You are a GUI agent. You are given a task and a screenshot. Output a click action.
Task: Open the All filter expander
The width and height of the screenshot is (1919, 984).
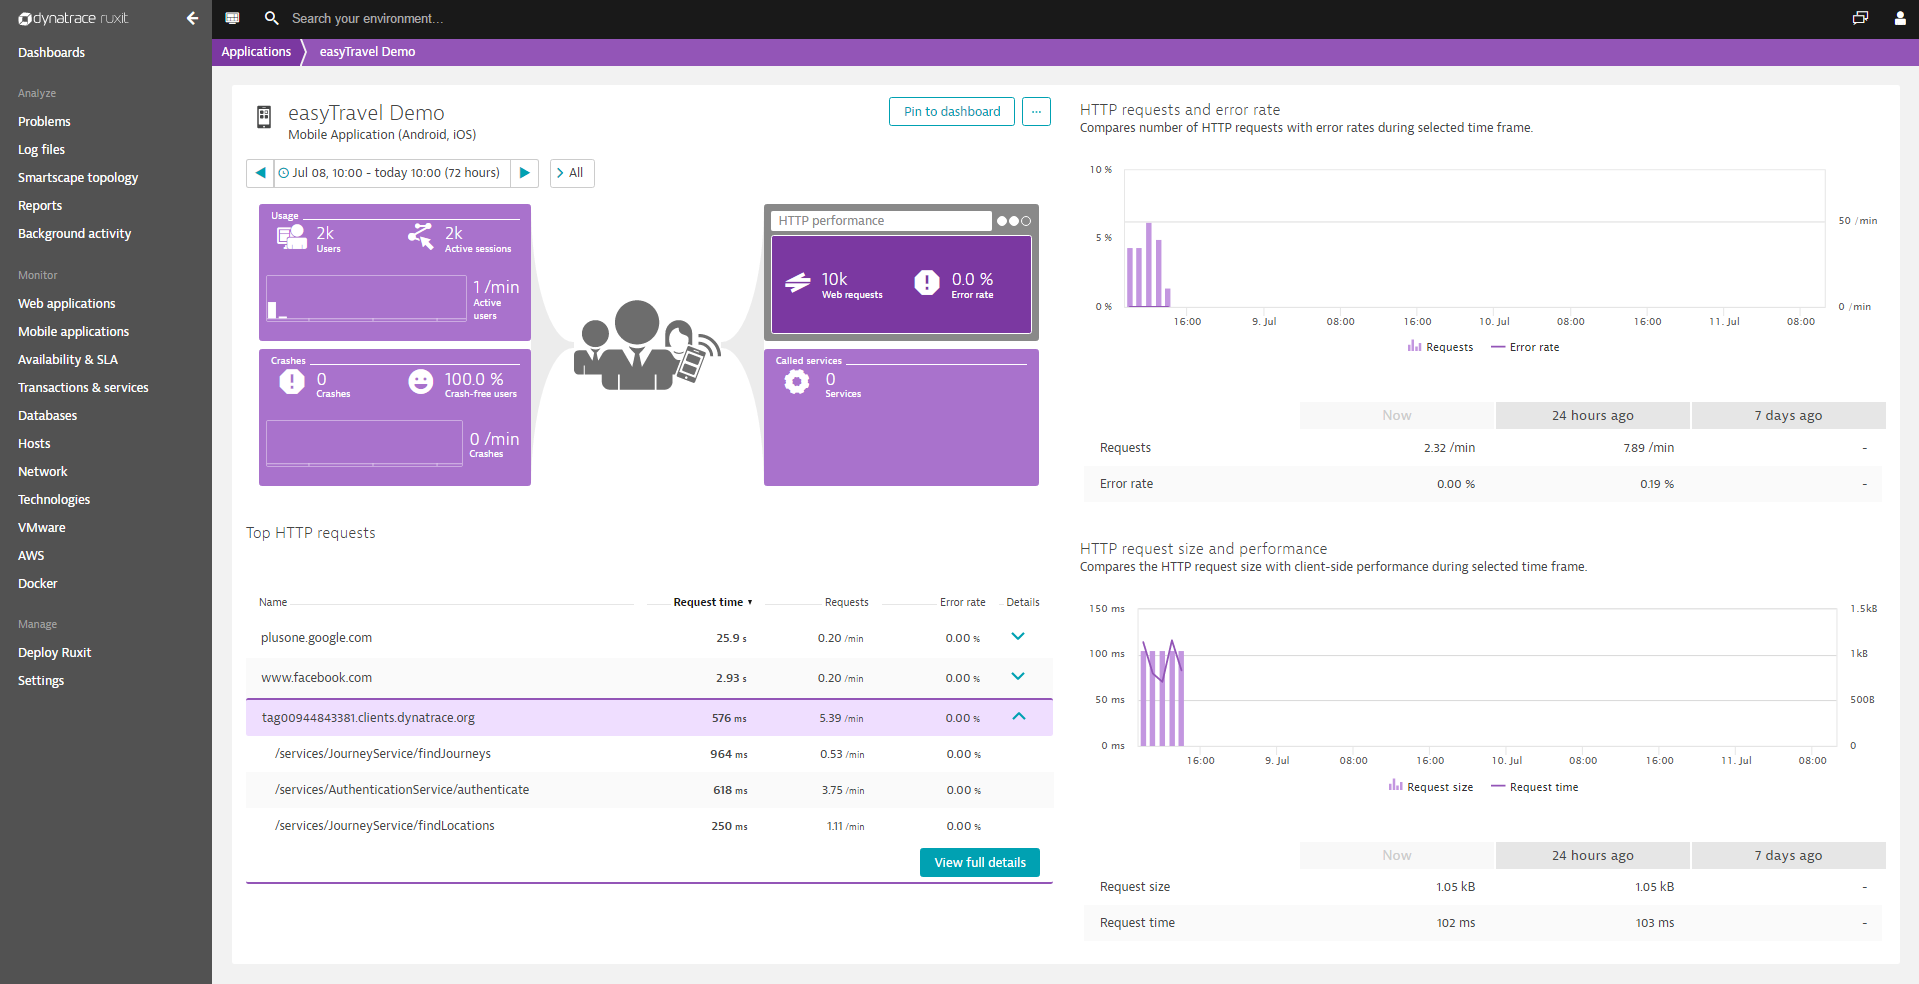pyautogui.click(x=572, y=173)
